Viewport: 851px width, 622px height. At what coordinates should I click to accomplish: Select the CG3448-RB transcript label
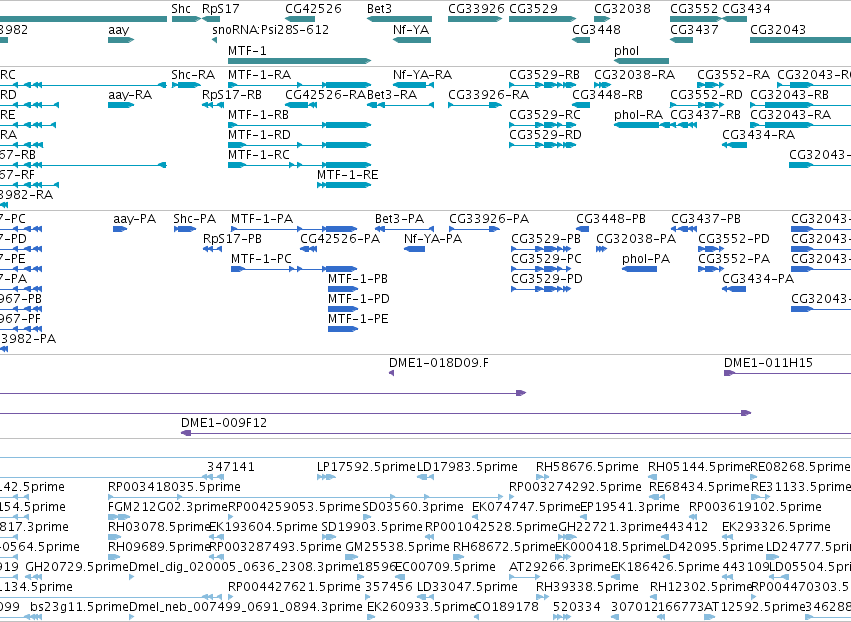tap(607, 95)
